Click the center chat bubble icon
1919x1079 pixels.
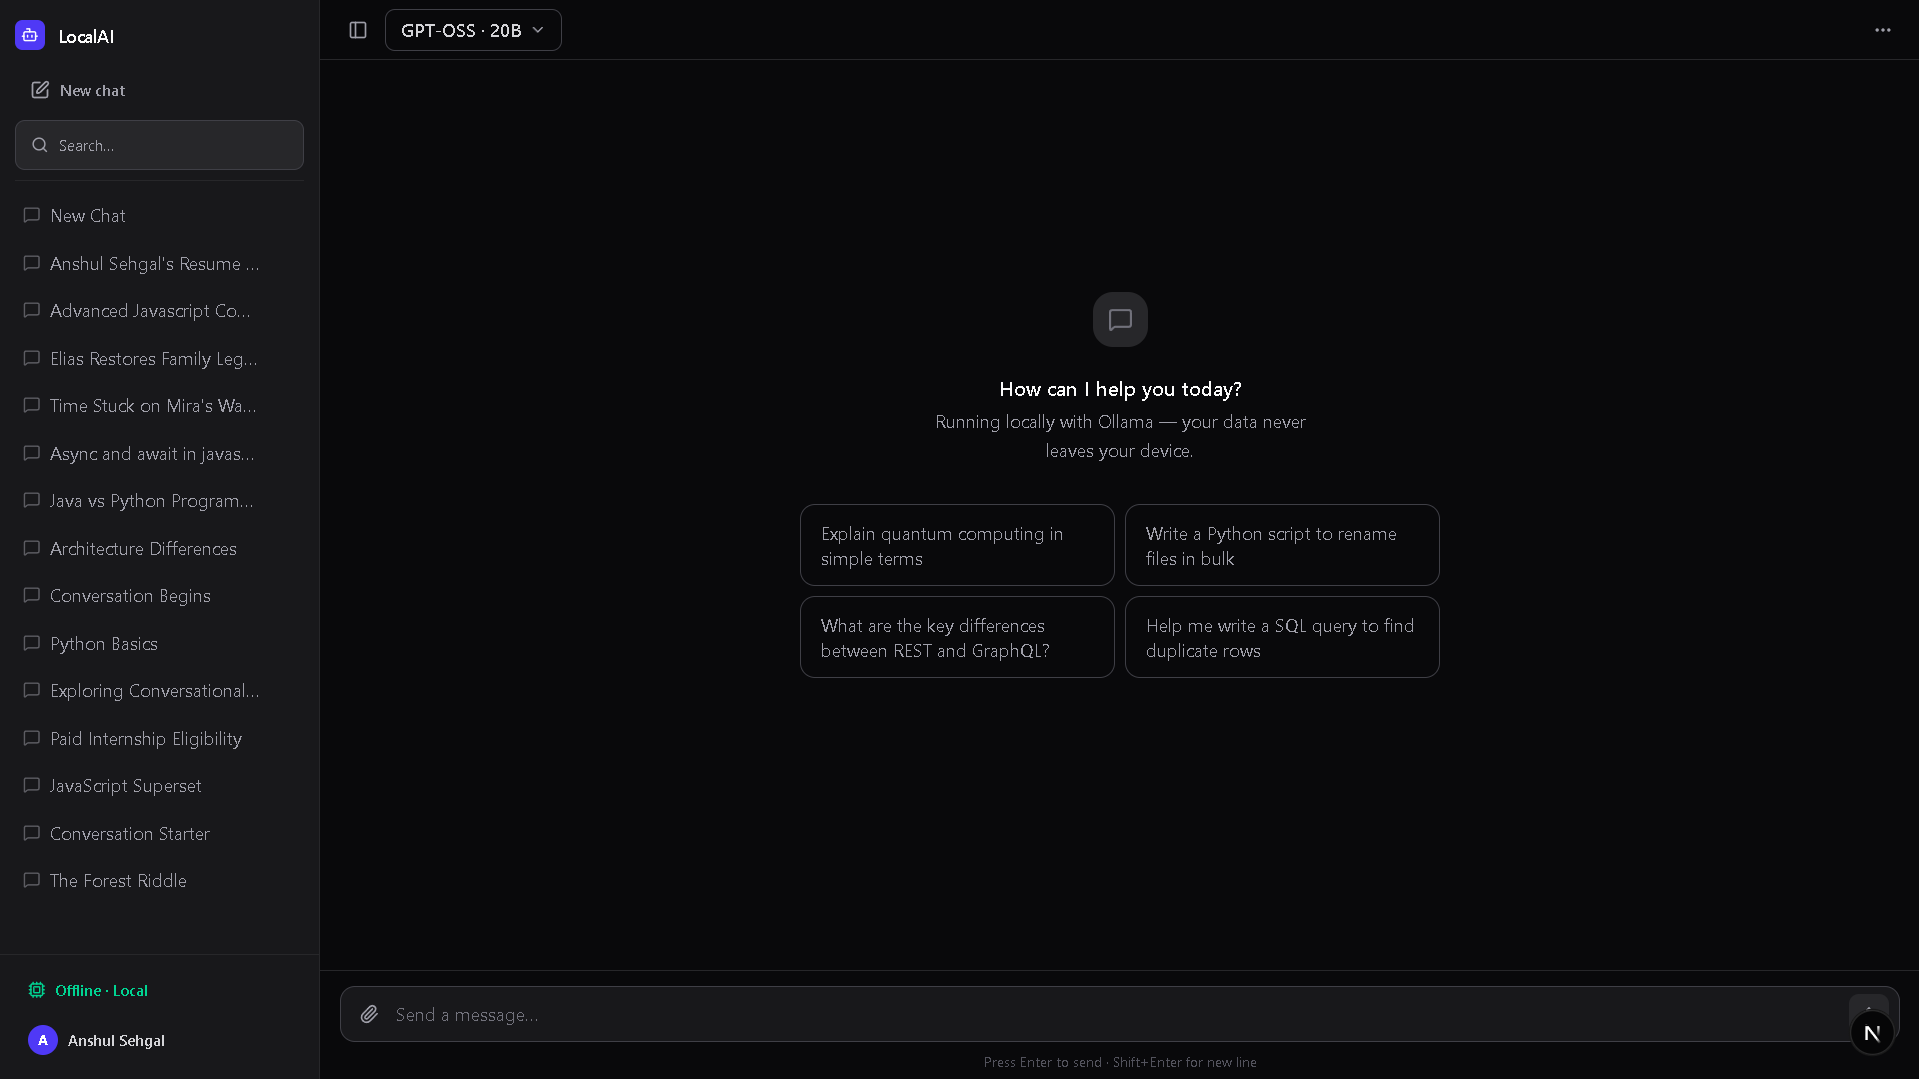[x=1120, y=319]
